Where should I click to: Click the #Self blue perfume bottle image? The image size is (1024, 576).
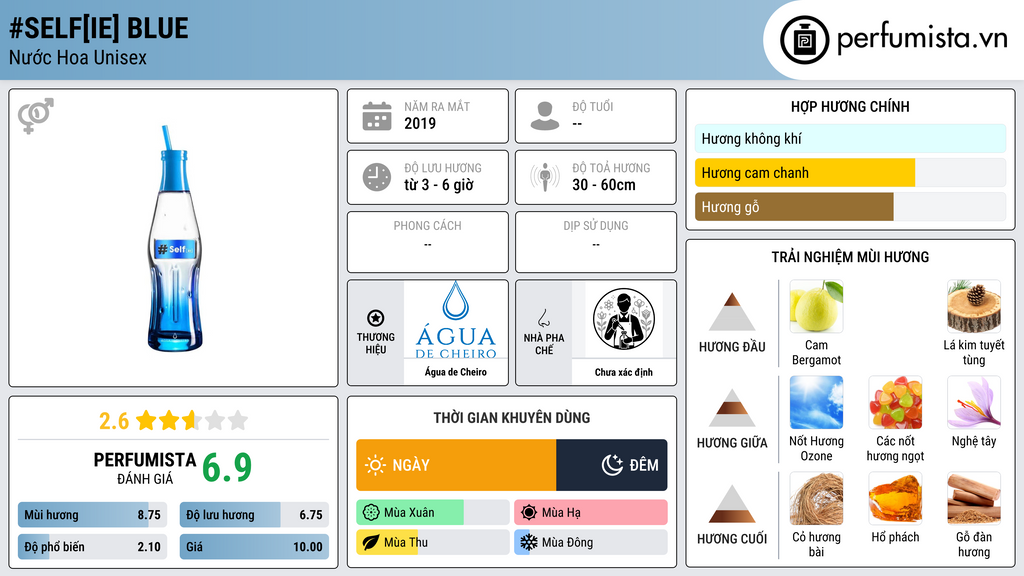click(175, 238)
